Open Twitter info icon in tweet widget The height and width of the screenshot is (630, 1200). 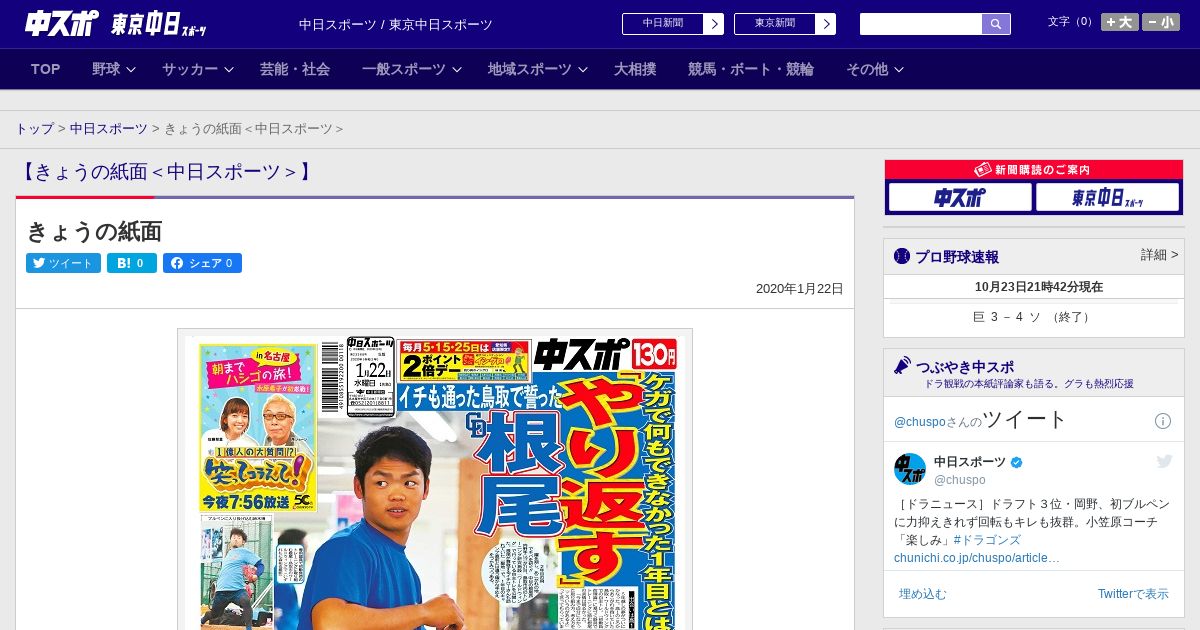1163,421
